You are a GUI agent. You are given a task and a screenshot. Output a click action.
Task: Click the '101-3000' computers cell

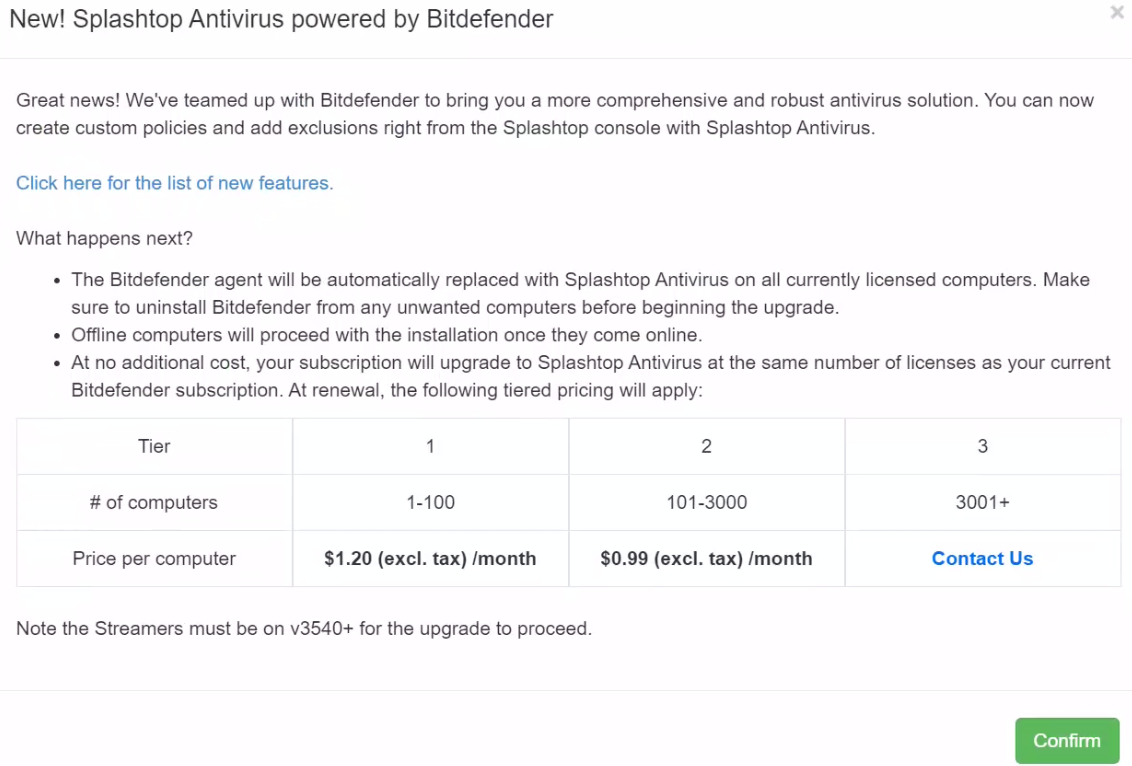pos(706,502)
